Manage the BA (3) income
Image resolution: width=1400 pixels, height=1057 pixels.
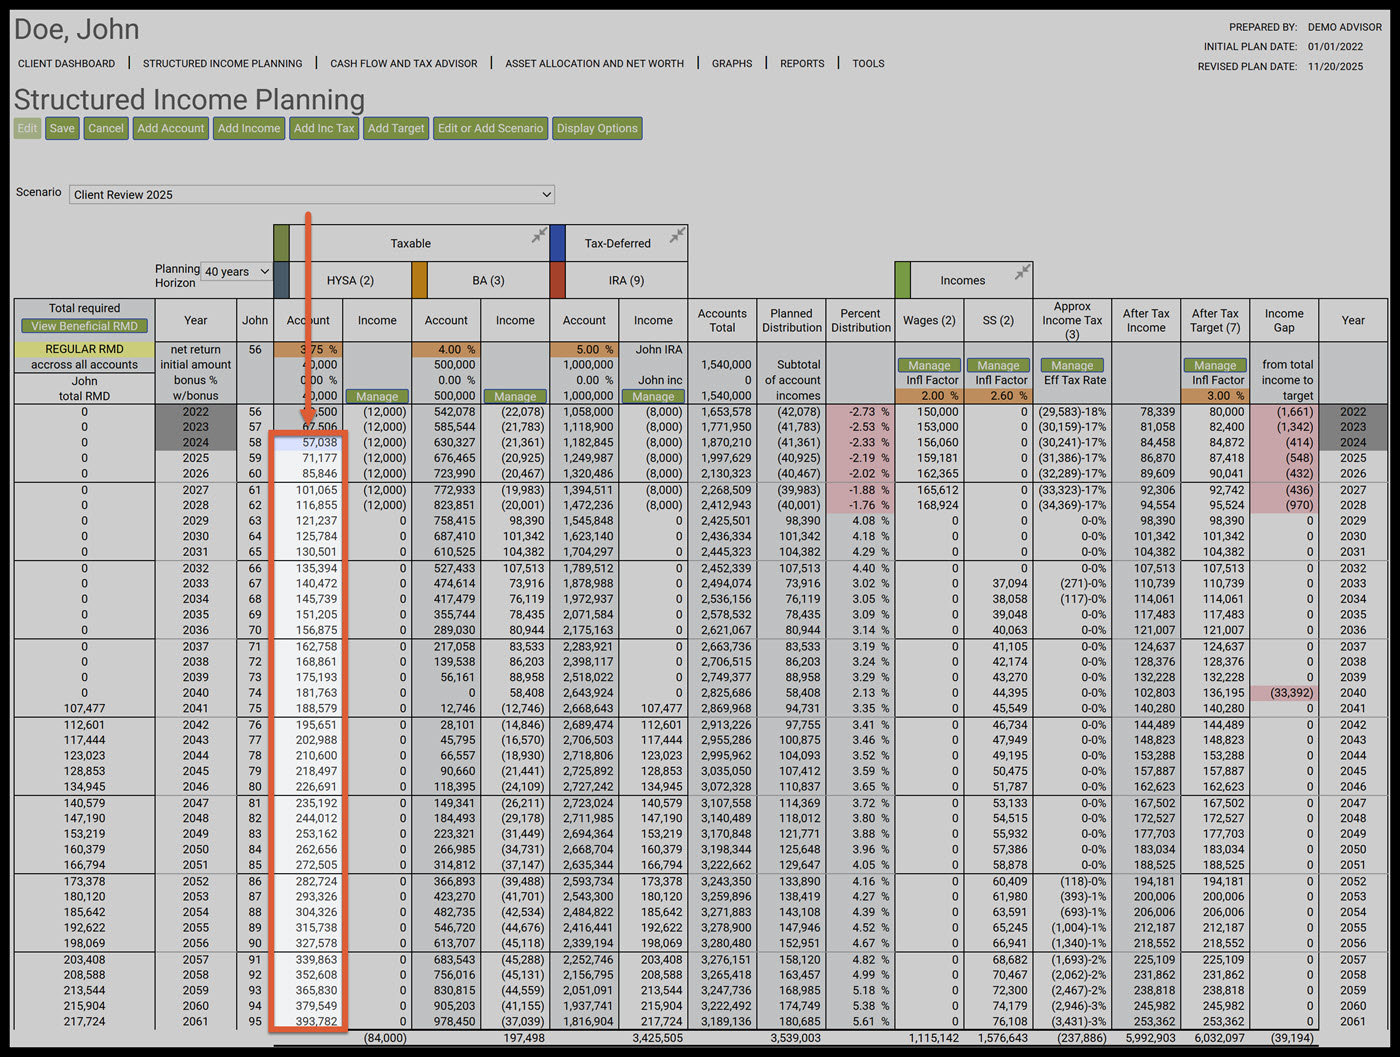click(x=515, y=397)
